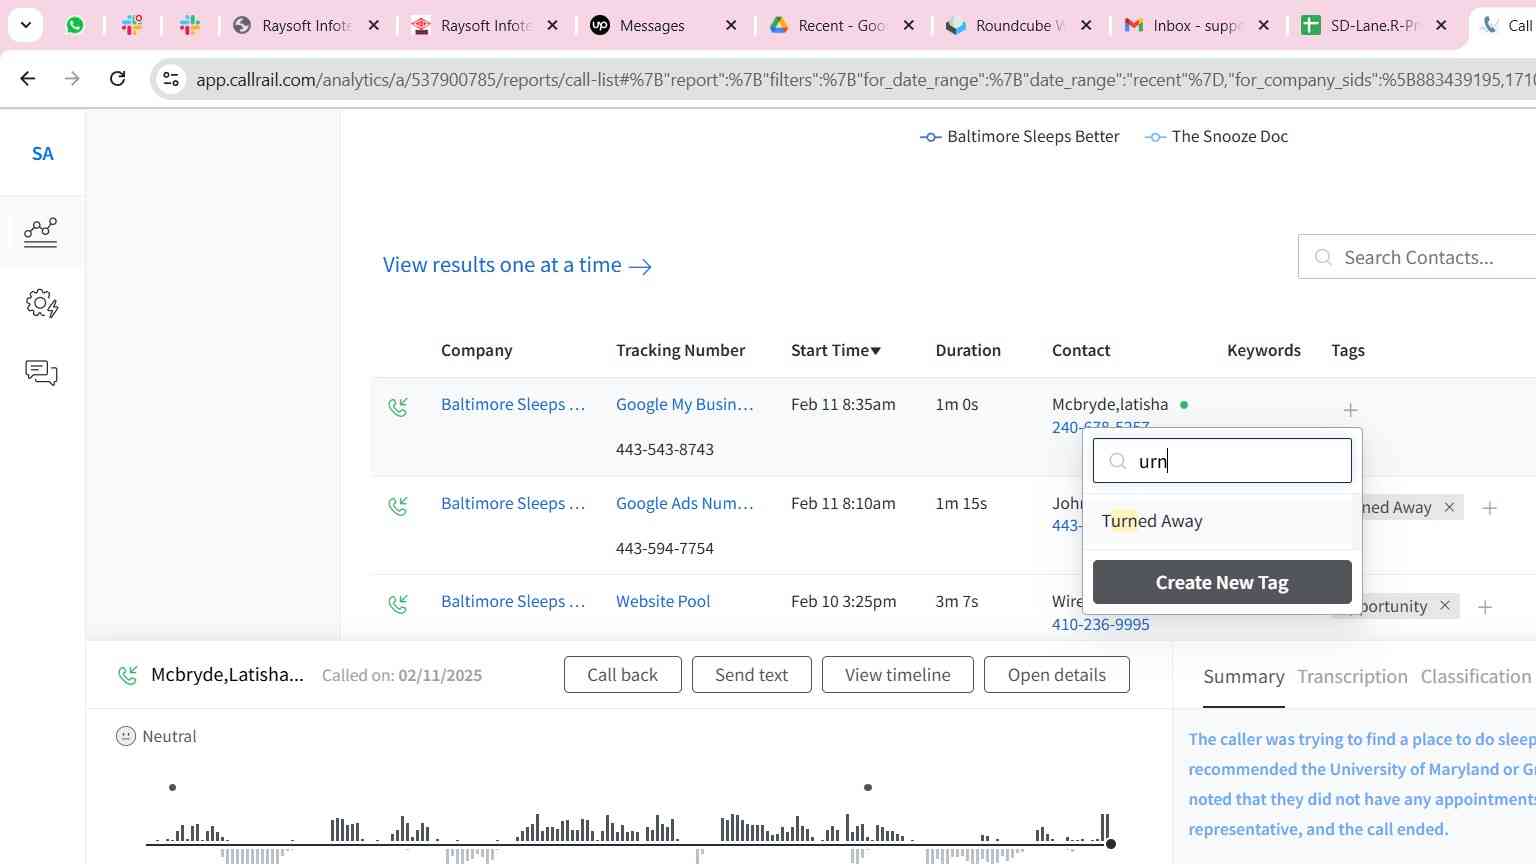The image size is (1536, 864).
Task: Click the tag search input field
Action: tap(1222, 461)
